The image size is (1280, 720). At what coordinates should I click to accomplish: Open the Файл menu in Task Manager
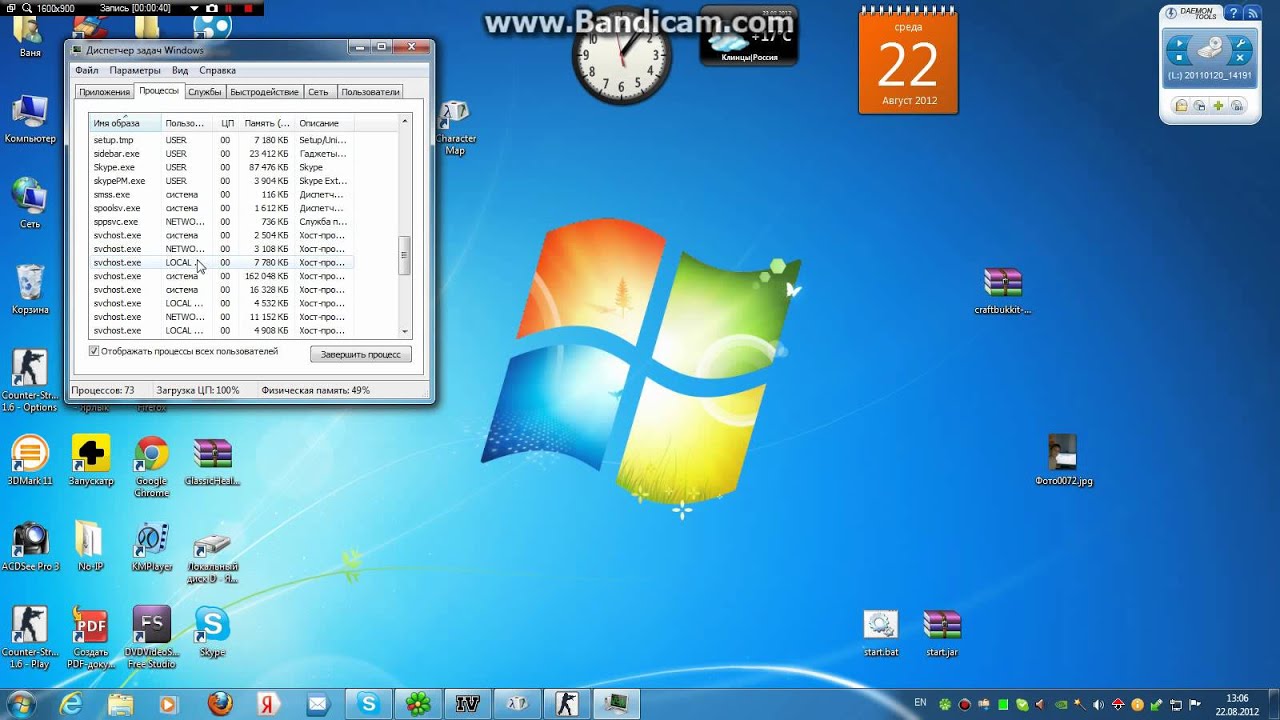[86, 71]
